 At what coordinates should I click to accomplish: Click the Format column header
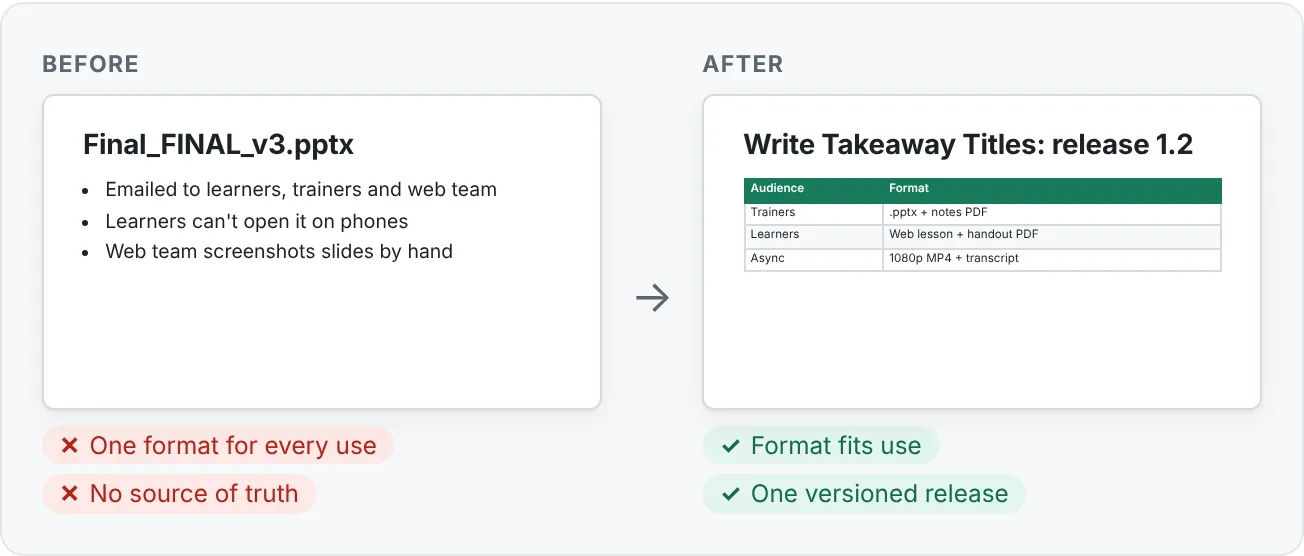(1052, 189)
